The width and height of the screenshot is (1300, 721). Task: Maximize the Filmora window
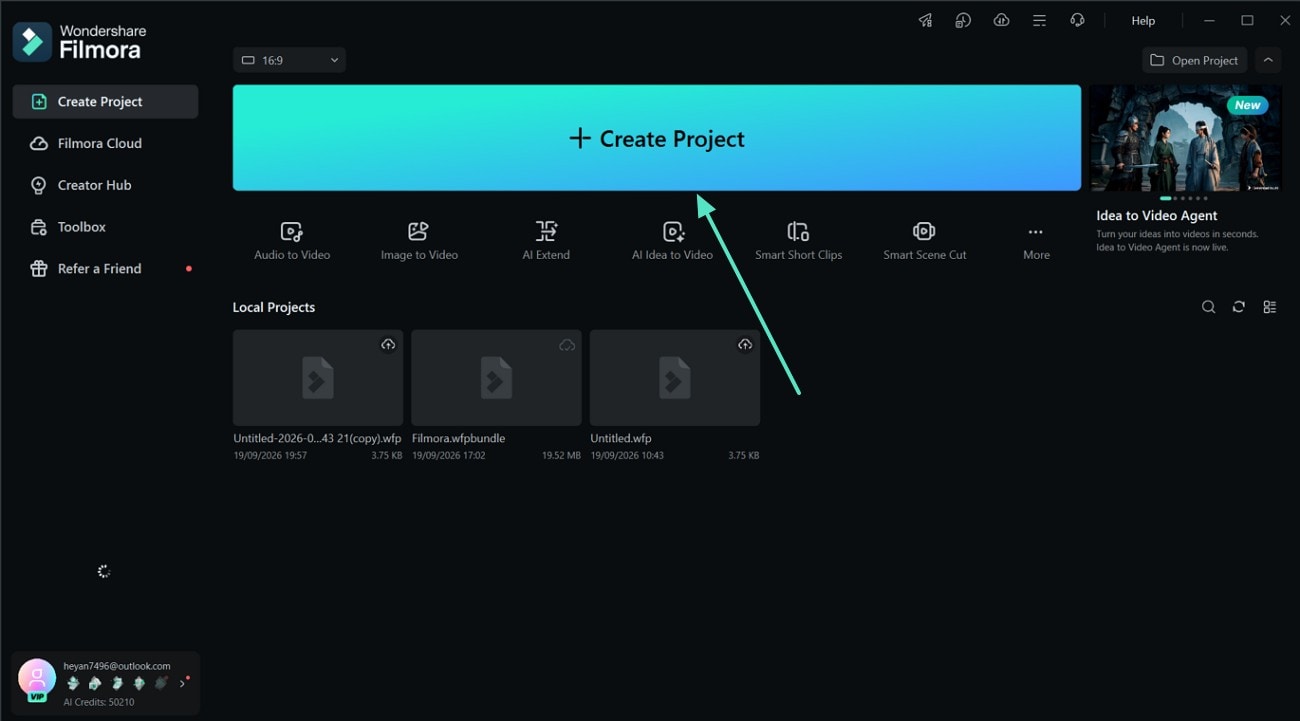(x=1247, y=20)
